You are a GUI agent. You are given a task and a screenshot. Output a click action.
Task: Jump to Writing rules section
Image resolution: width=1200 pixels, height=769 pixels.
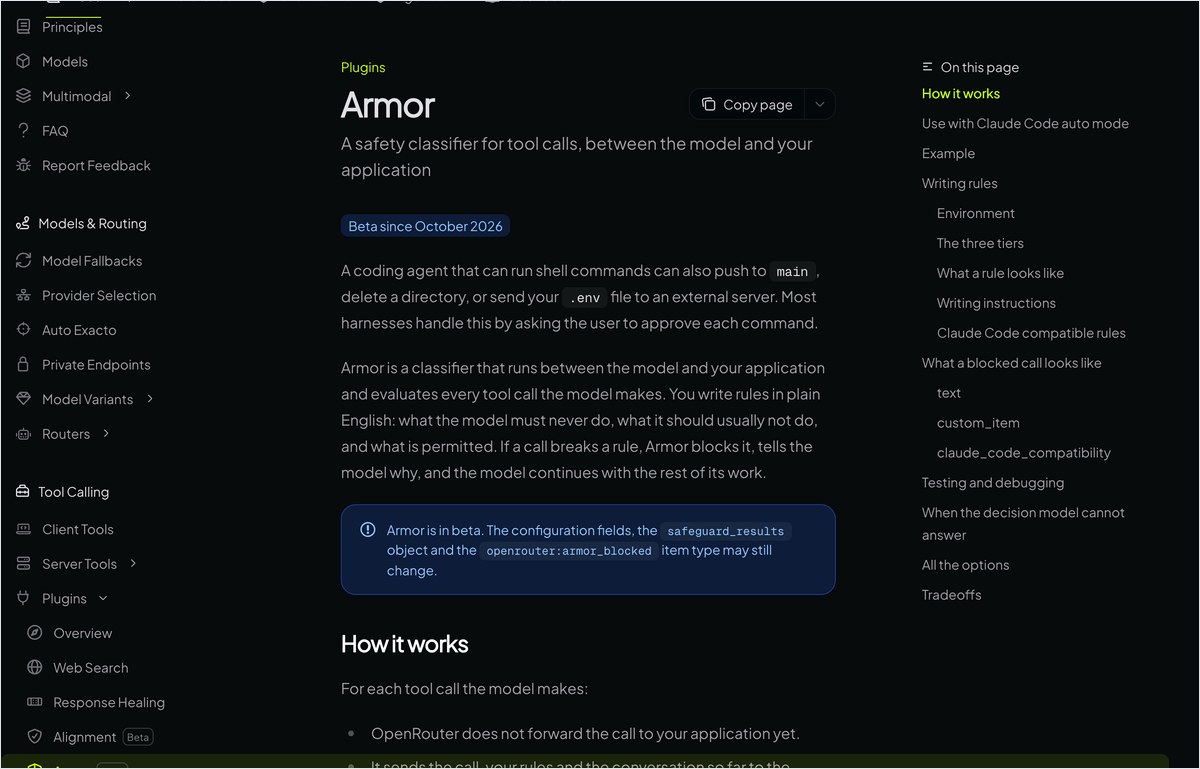960,183
